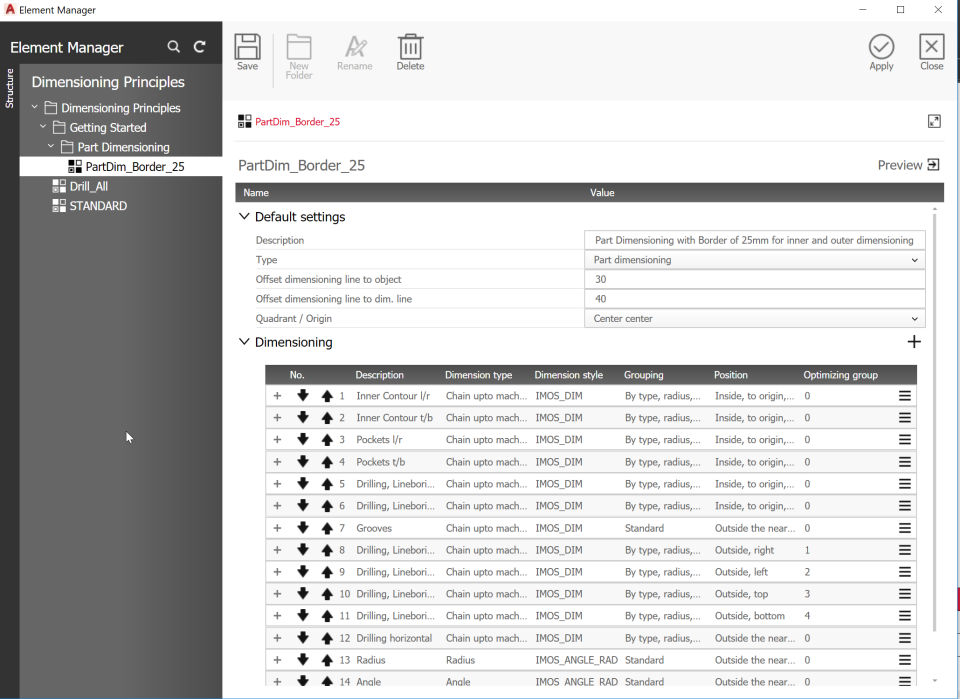Move the Radius row up using its arrow
The height and width of the screenshot is (699, 960).
[x=326, y=660]
